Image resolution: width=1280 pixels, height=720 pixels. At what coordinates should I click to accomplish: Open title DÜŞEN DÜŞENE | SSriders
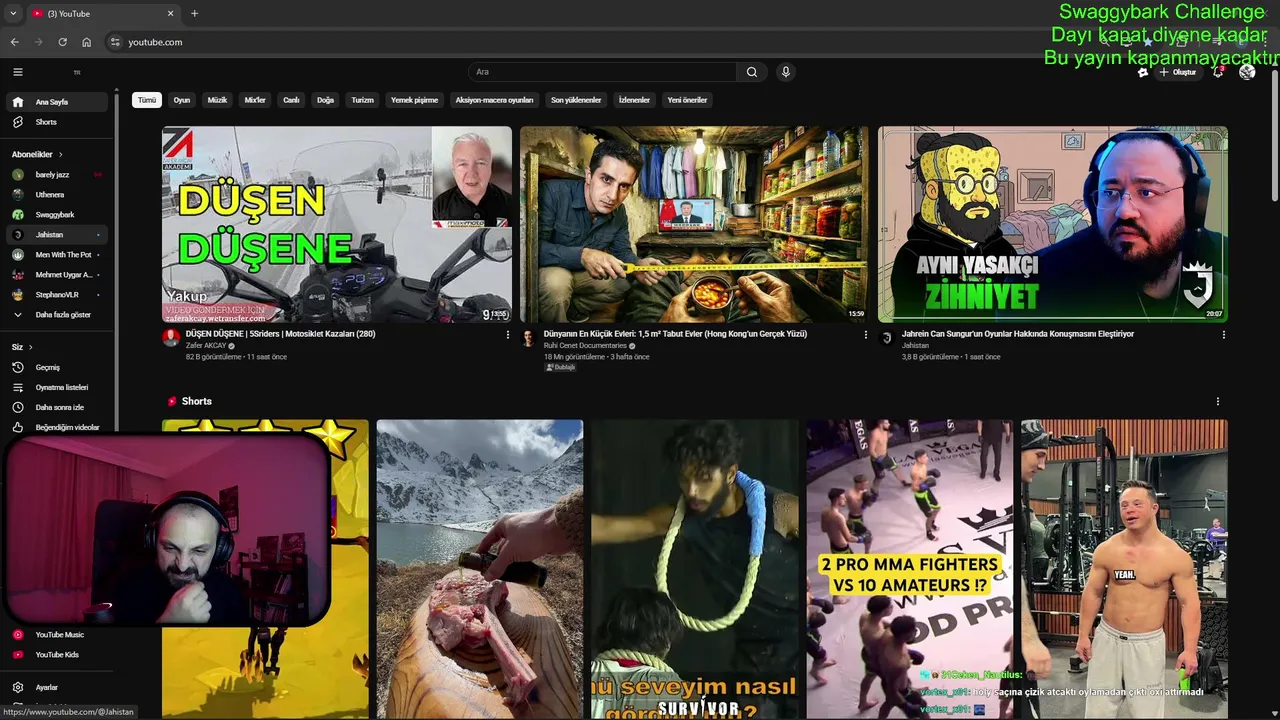(280, 334)
